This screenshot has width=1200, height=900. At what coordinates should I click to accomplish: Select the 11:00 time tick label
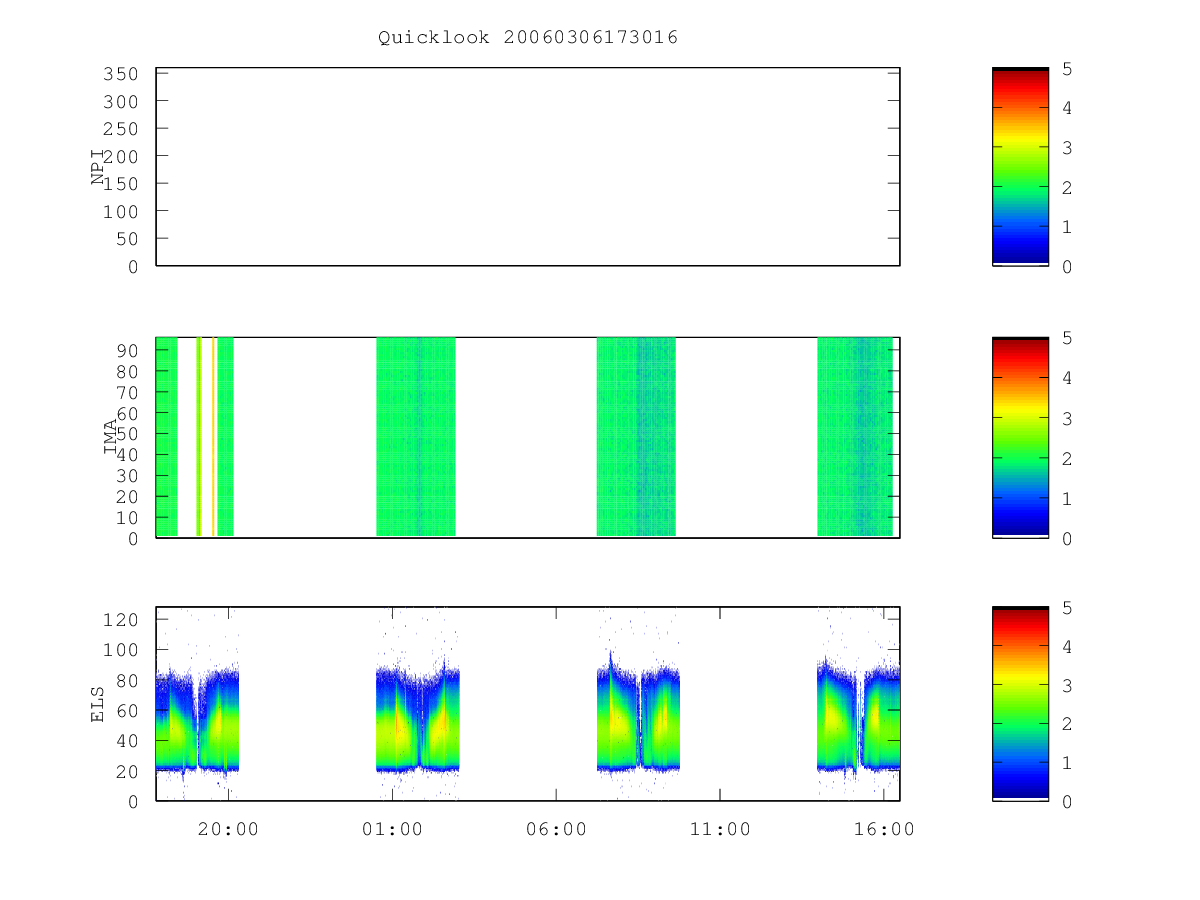tap(720, 829)
